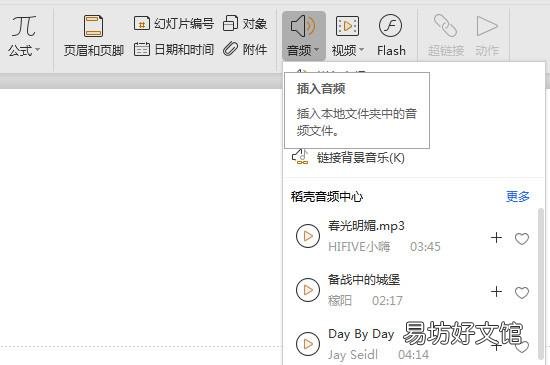550x365 pixels.
Task: Add 春光明媚.mp3 with plus icon
Action: coord(496,238)
